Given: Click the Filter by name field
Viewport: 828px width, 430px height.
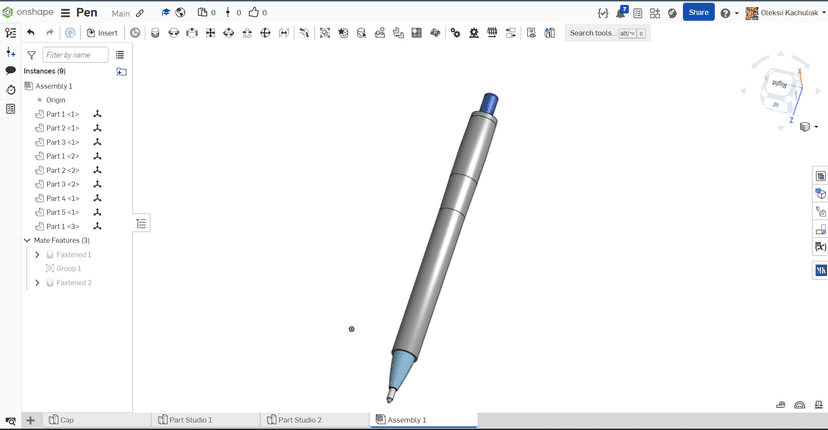Looking at the screenshot, I should pyautogui.click(x=75, y=55).
